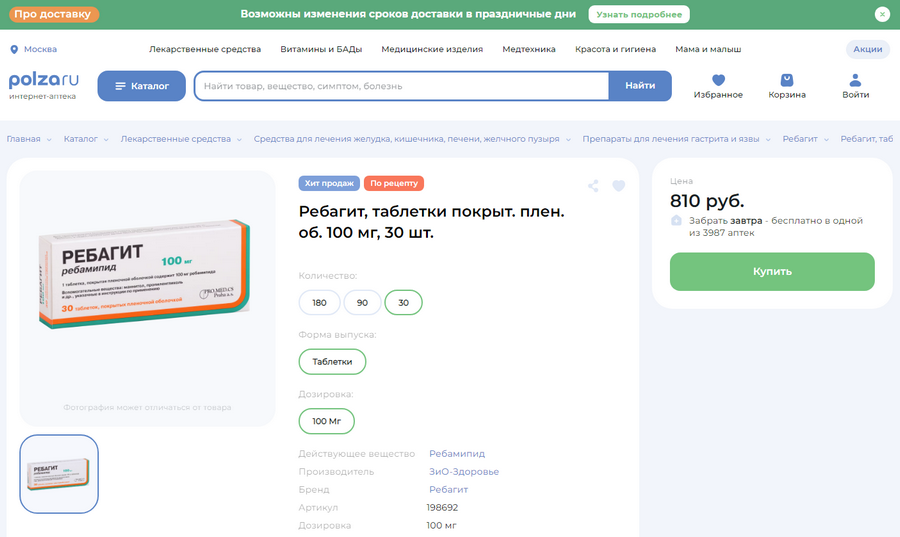Click the По рецепту badge
The height and width of the screenshot is (537, 900).
click(394, 183)
